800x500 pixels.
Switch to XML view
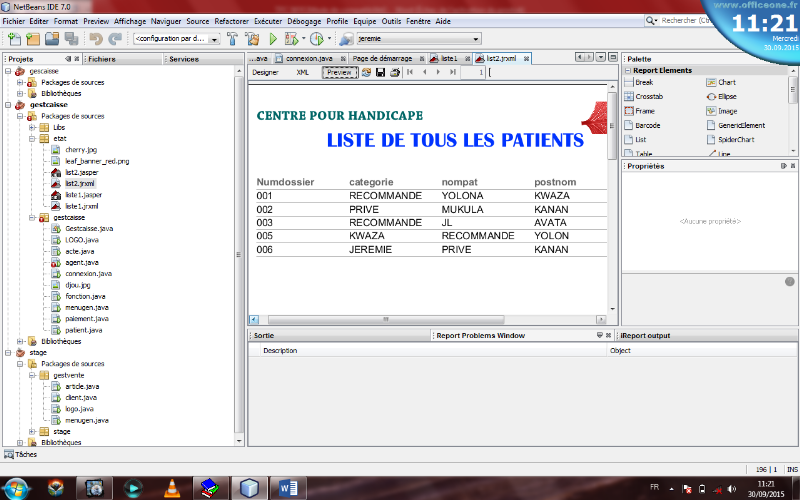302,72
